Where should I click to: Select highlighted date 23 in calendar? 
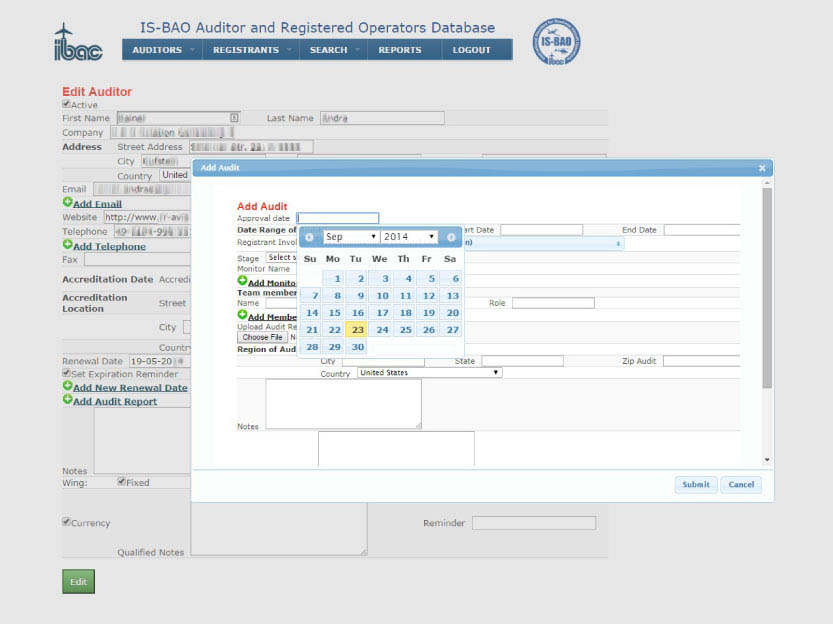pyautogui.click(x=356, y=330)
